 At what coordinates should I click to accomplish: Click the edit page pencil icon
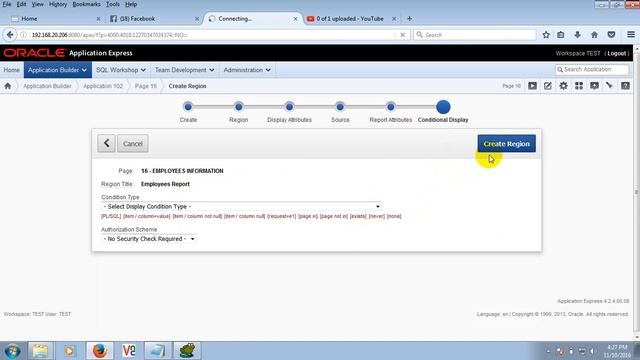point(548,86)
